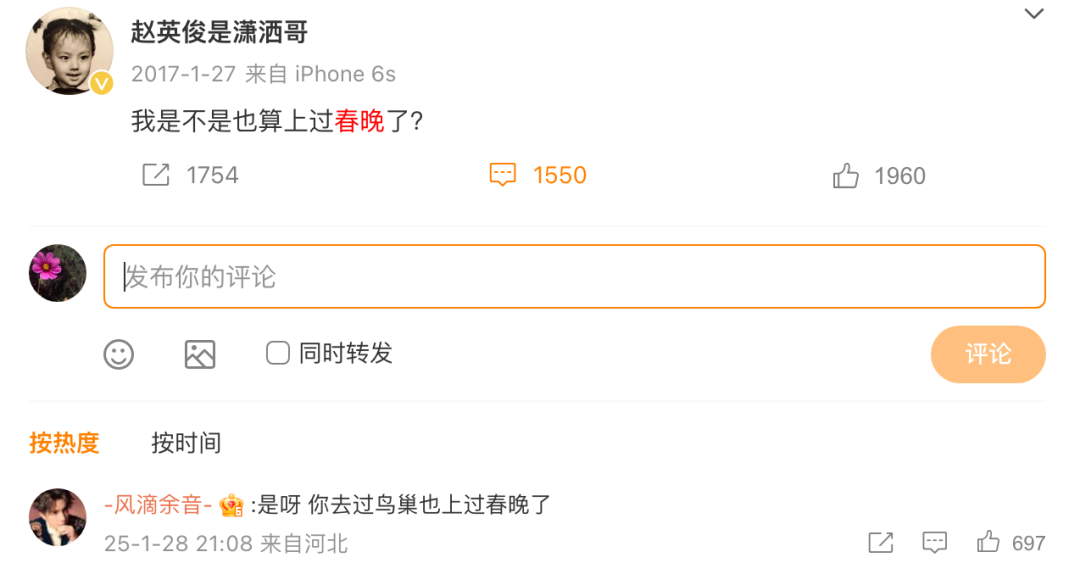
Task: Like the comment with 697 likes
Action: (x=989, y=543)
